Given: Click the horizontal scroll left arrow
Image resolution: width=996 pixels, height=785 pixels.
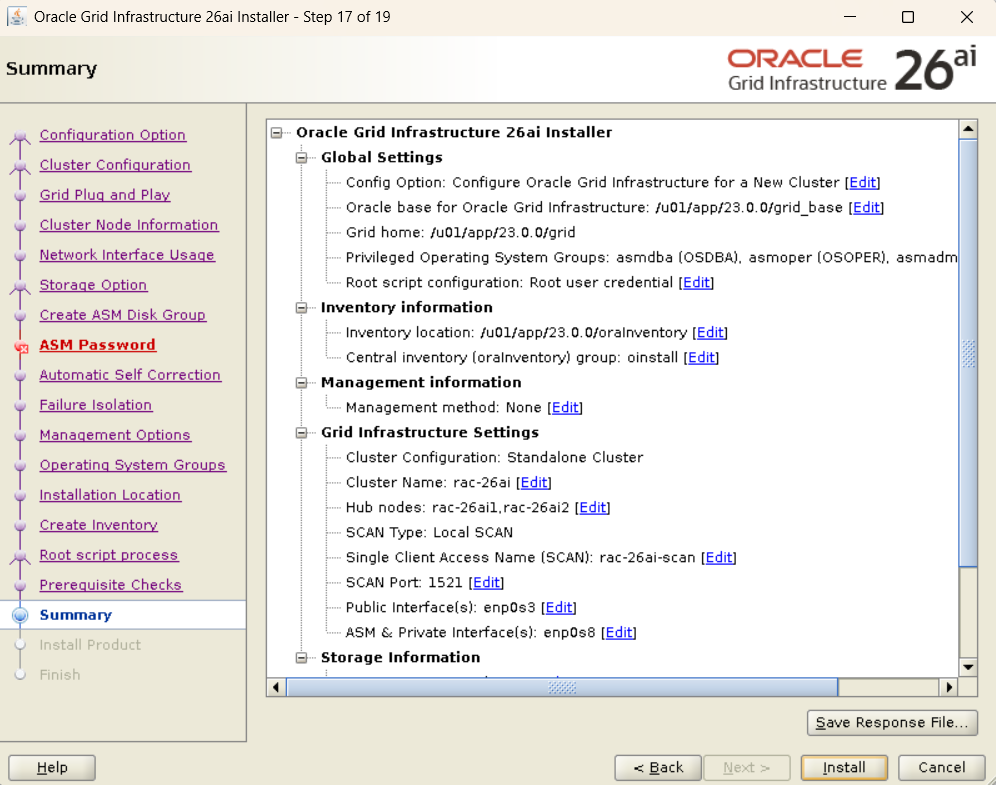Looking at the screenshot, I should 276,688.
